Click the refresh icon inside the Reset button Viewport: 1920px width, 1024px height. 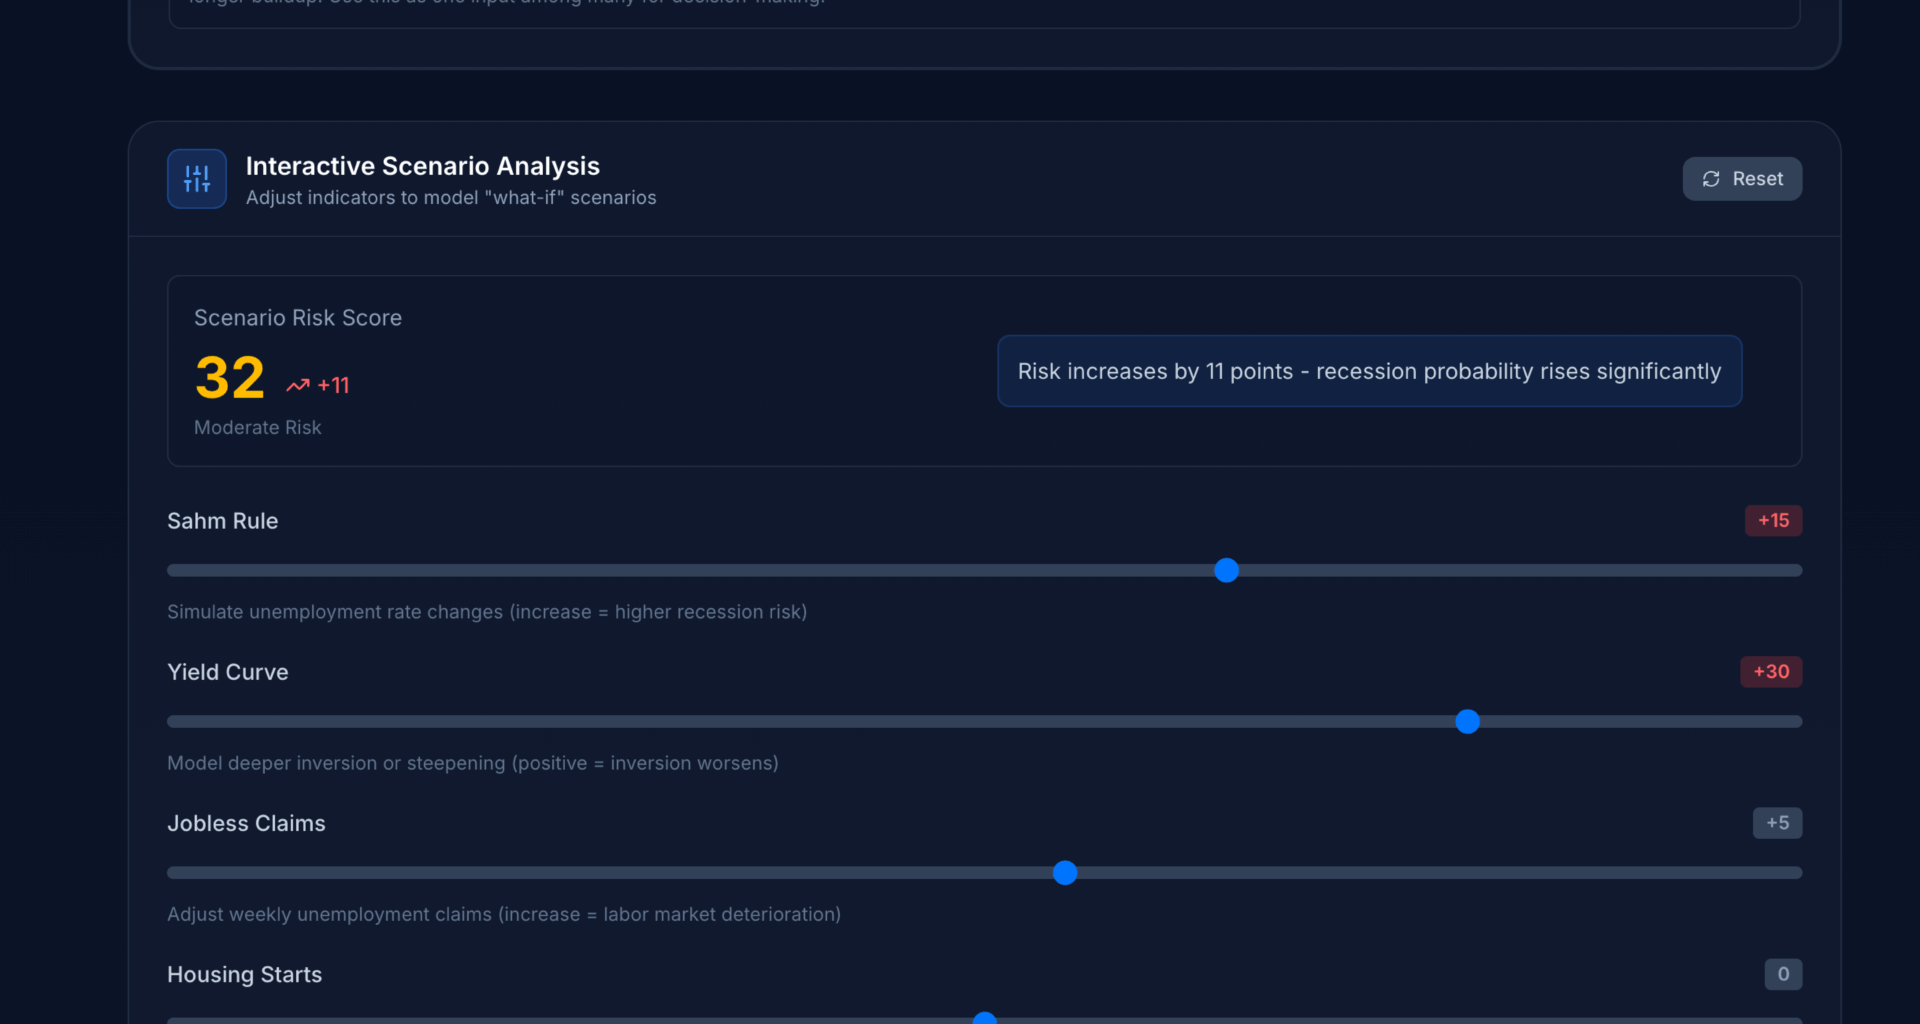(x=1711, y=179)
